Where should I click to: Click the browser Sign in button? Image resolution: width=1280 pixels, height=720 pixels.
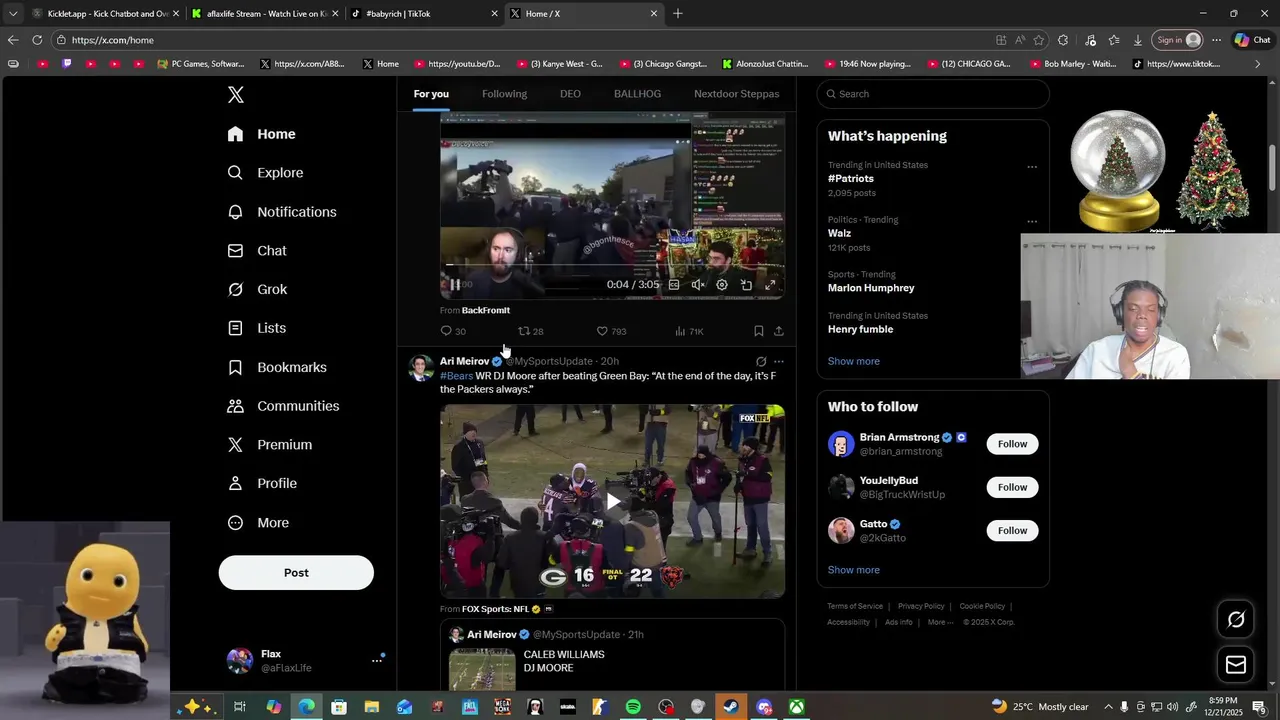[x=1178, y=40]
